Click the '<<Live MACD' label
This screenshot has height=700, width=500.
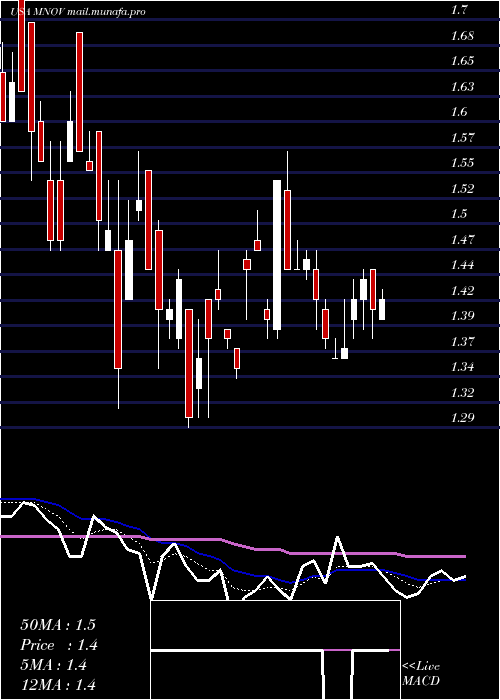[x=421, y=674]
